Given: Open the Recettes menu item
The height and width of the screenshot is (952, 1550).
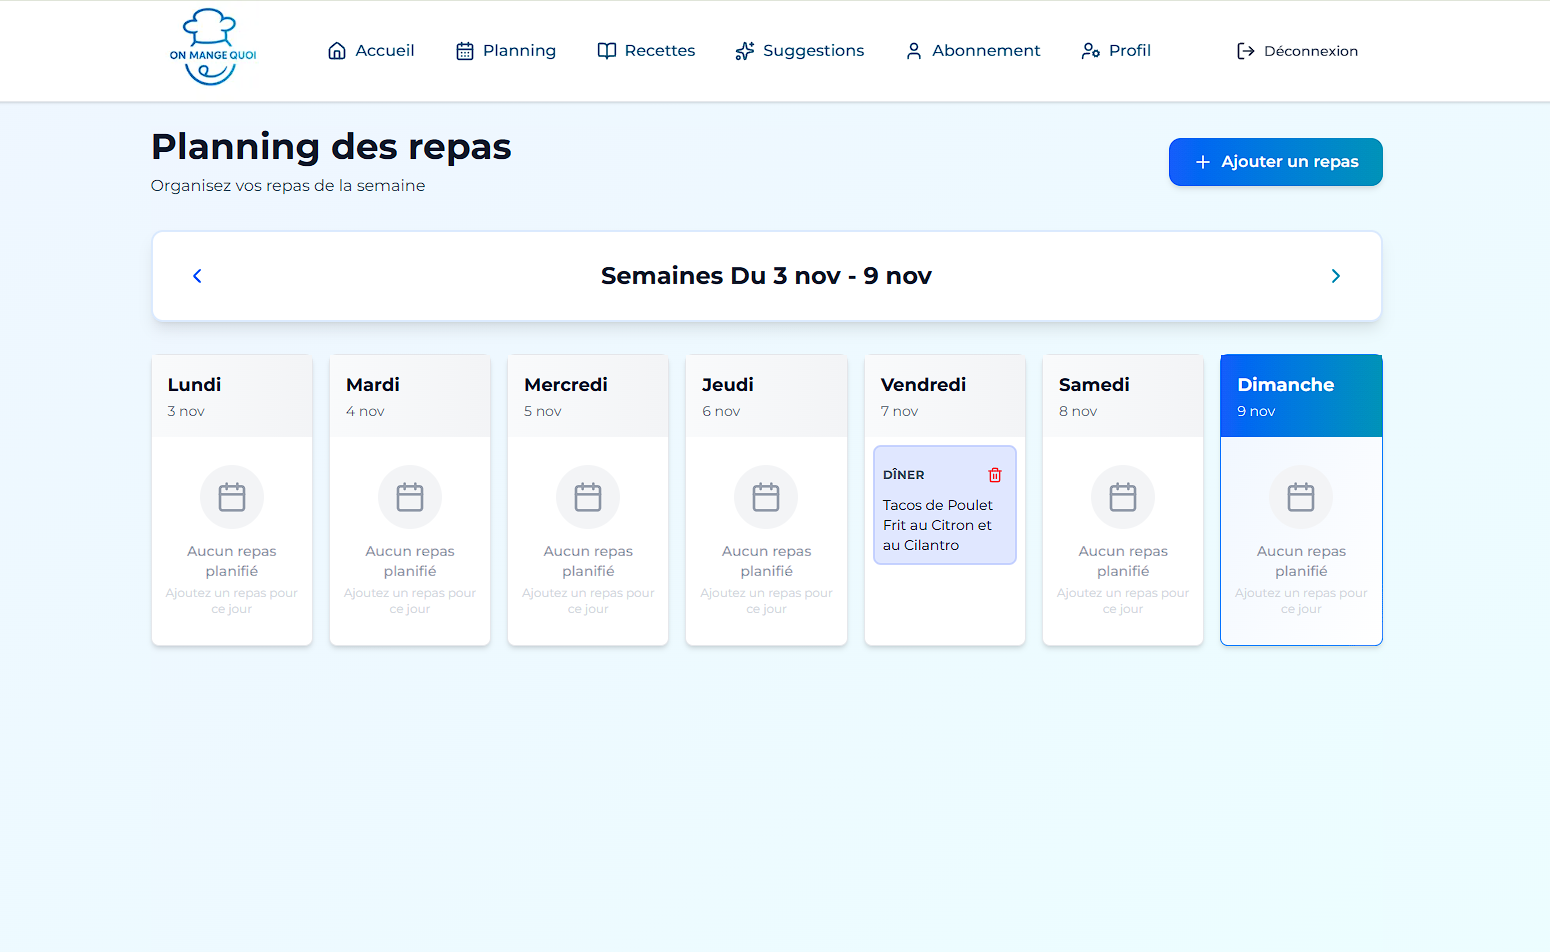Looking at the screenshot, I should point(646,51).
